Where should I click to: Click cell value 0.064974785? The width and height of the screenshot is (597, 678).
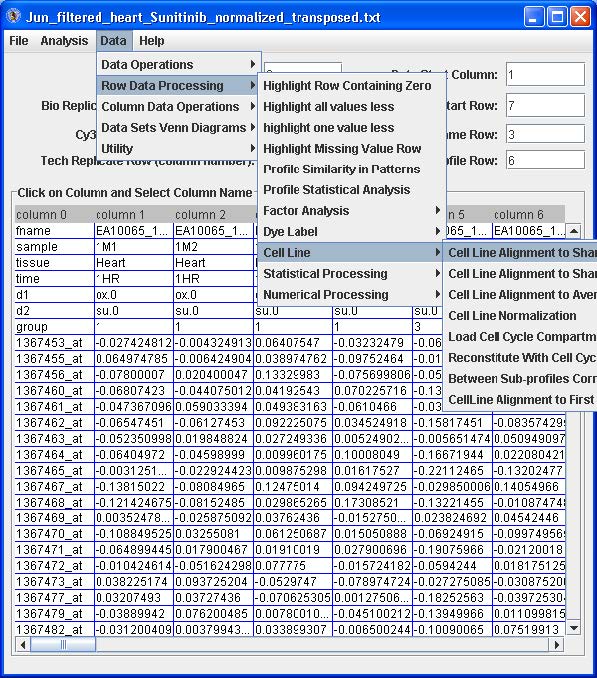point(134,359)
